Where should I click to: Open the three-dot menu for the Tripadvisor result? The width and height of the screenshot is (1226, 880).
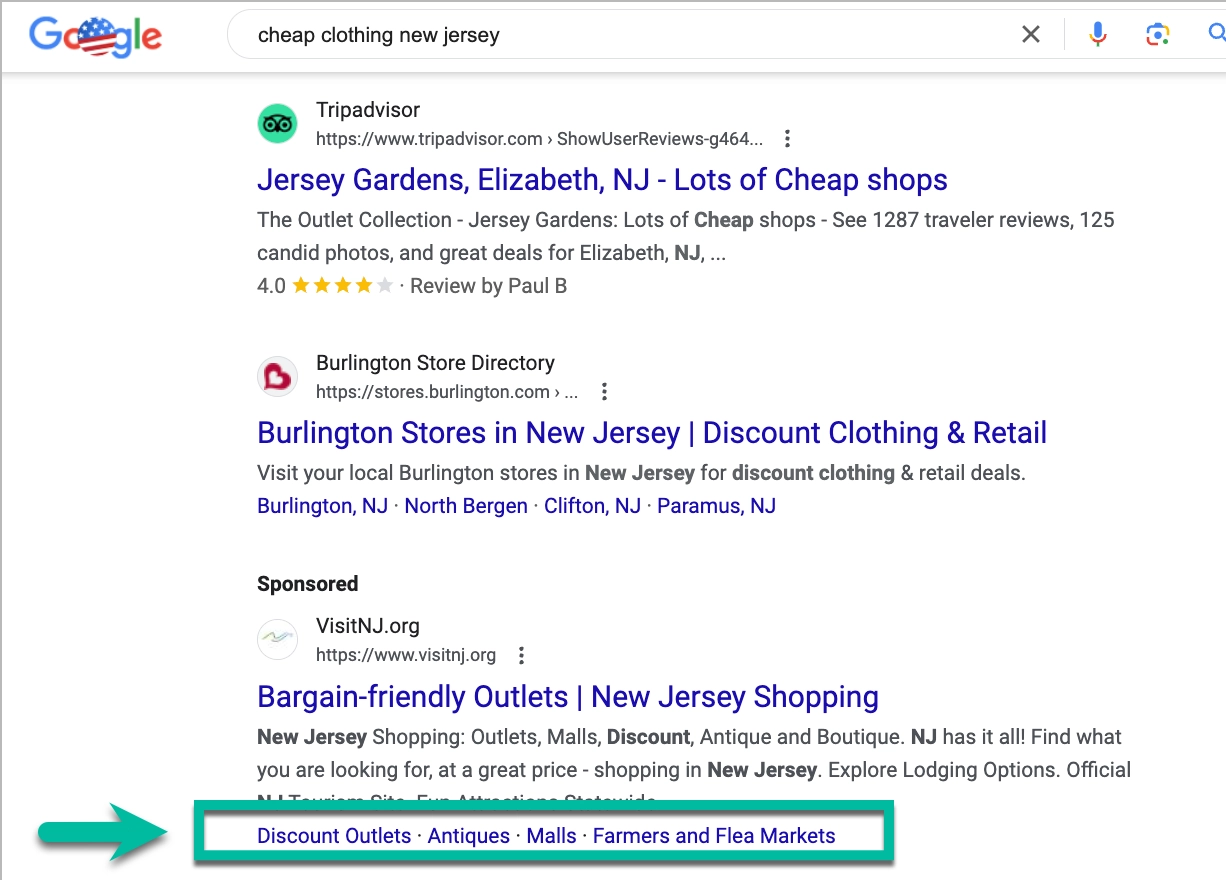click(787, 139)
